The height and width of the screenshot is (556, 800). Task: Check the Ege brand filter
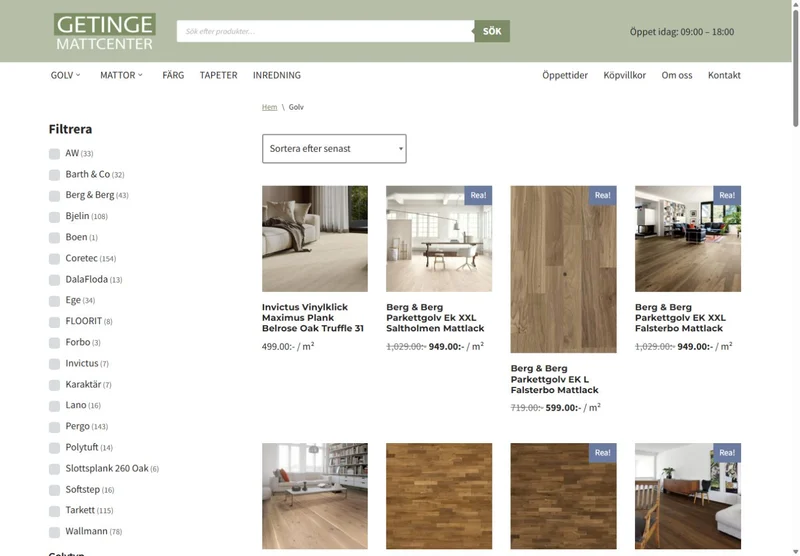(x=55, y=301)
